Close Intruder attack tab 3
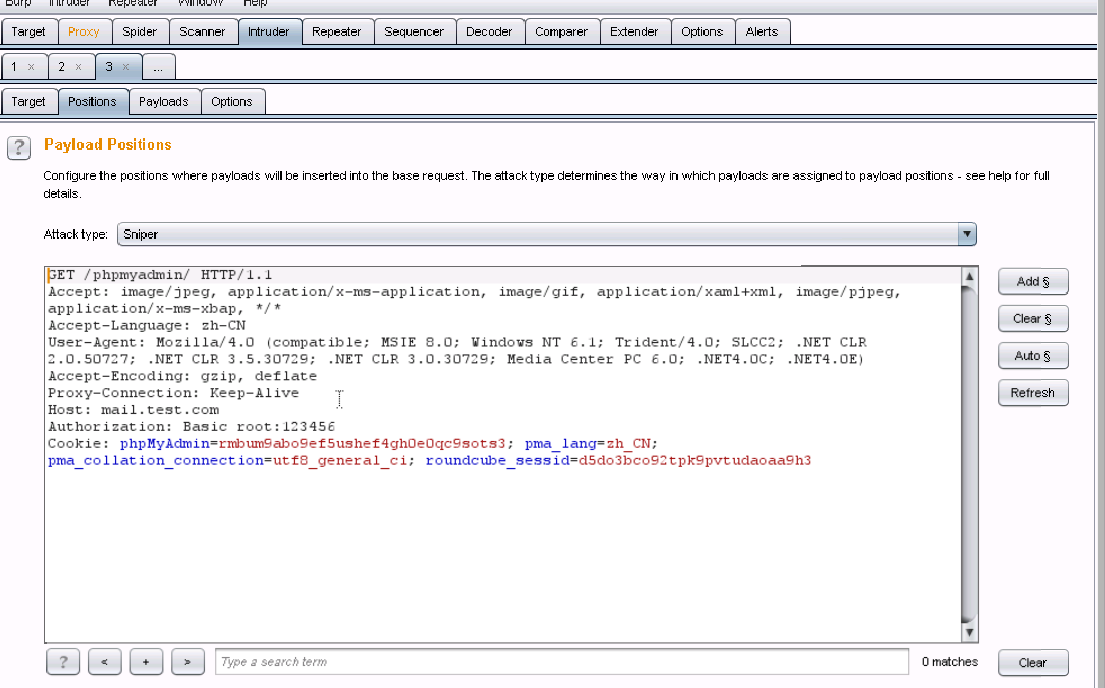The height and width of the screenshot is (688, 1105). (x=125, y=67)
